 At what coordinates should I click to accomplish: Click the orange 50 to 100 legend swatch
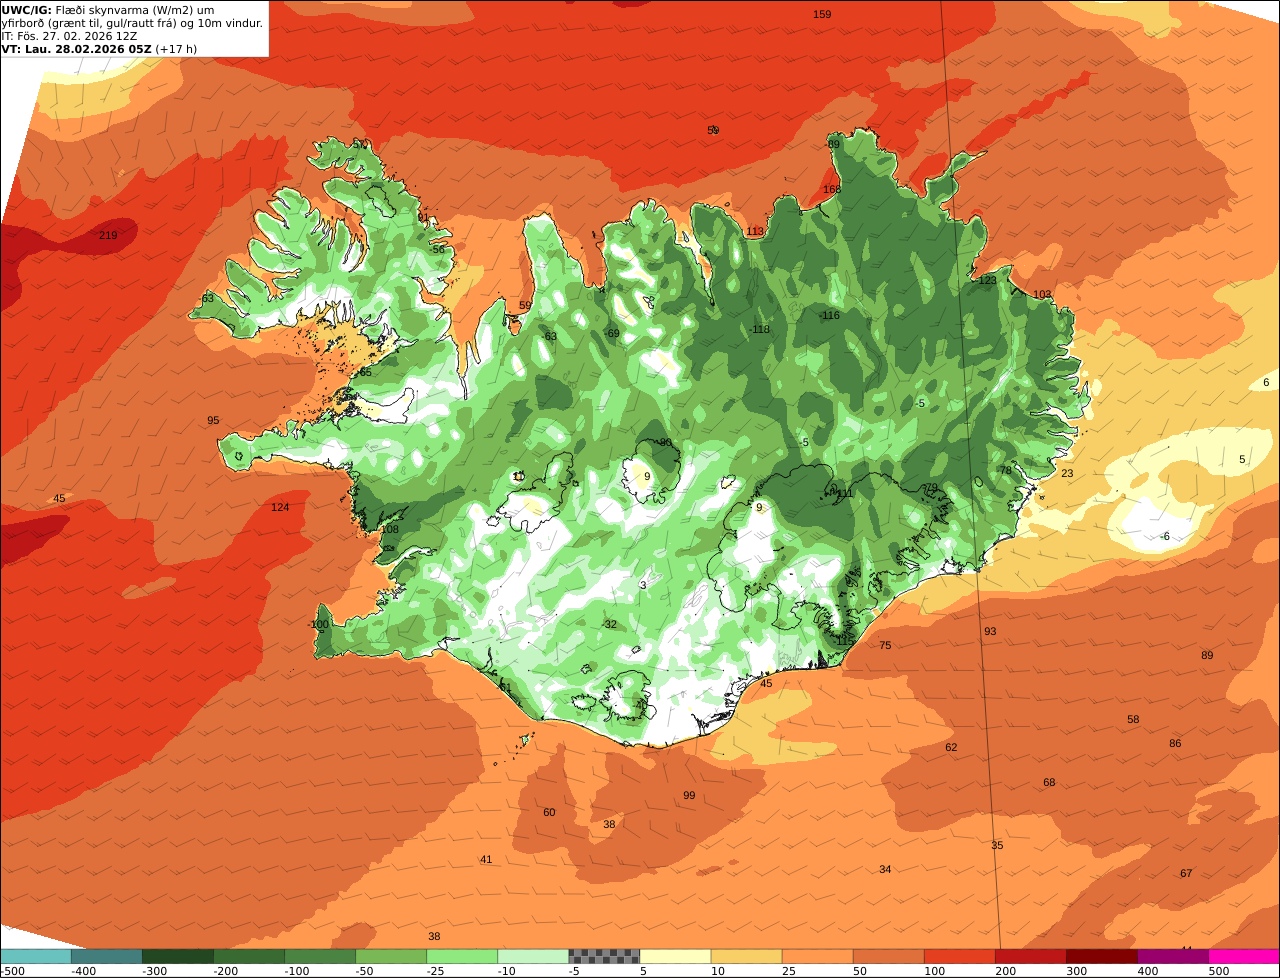888,956
